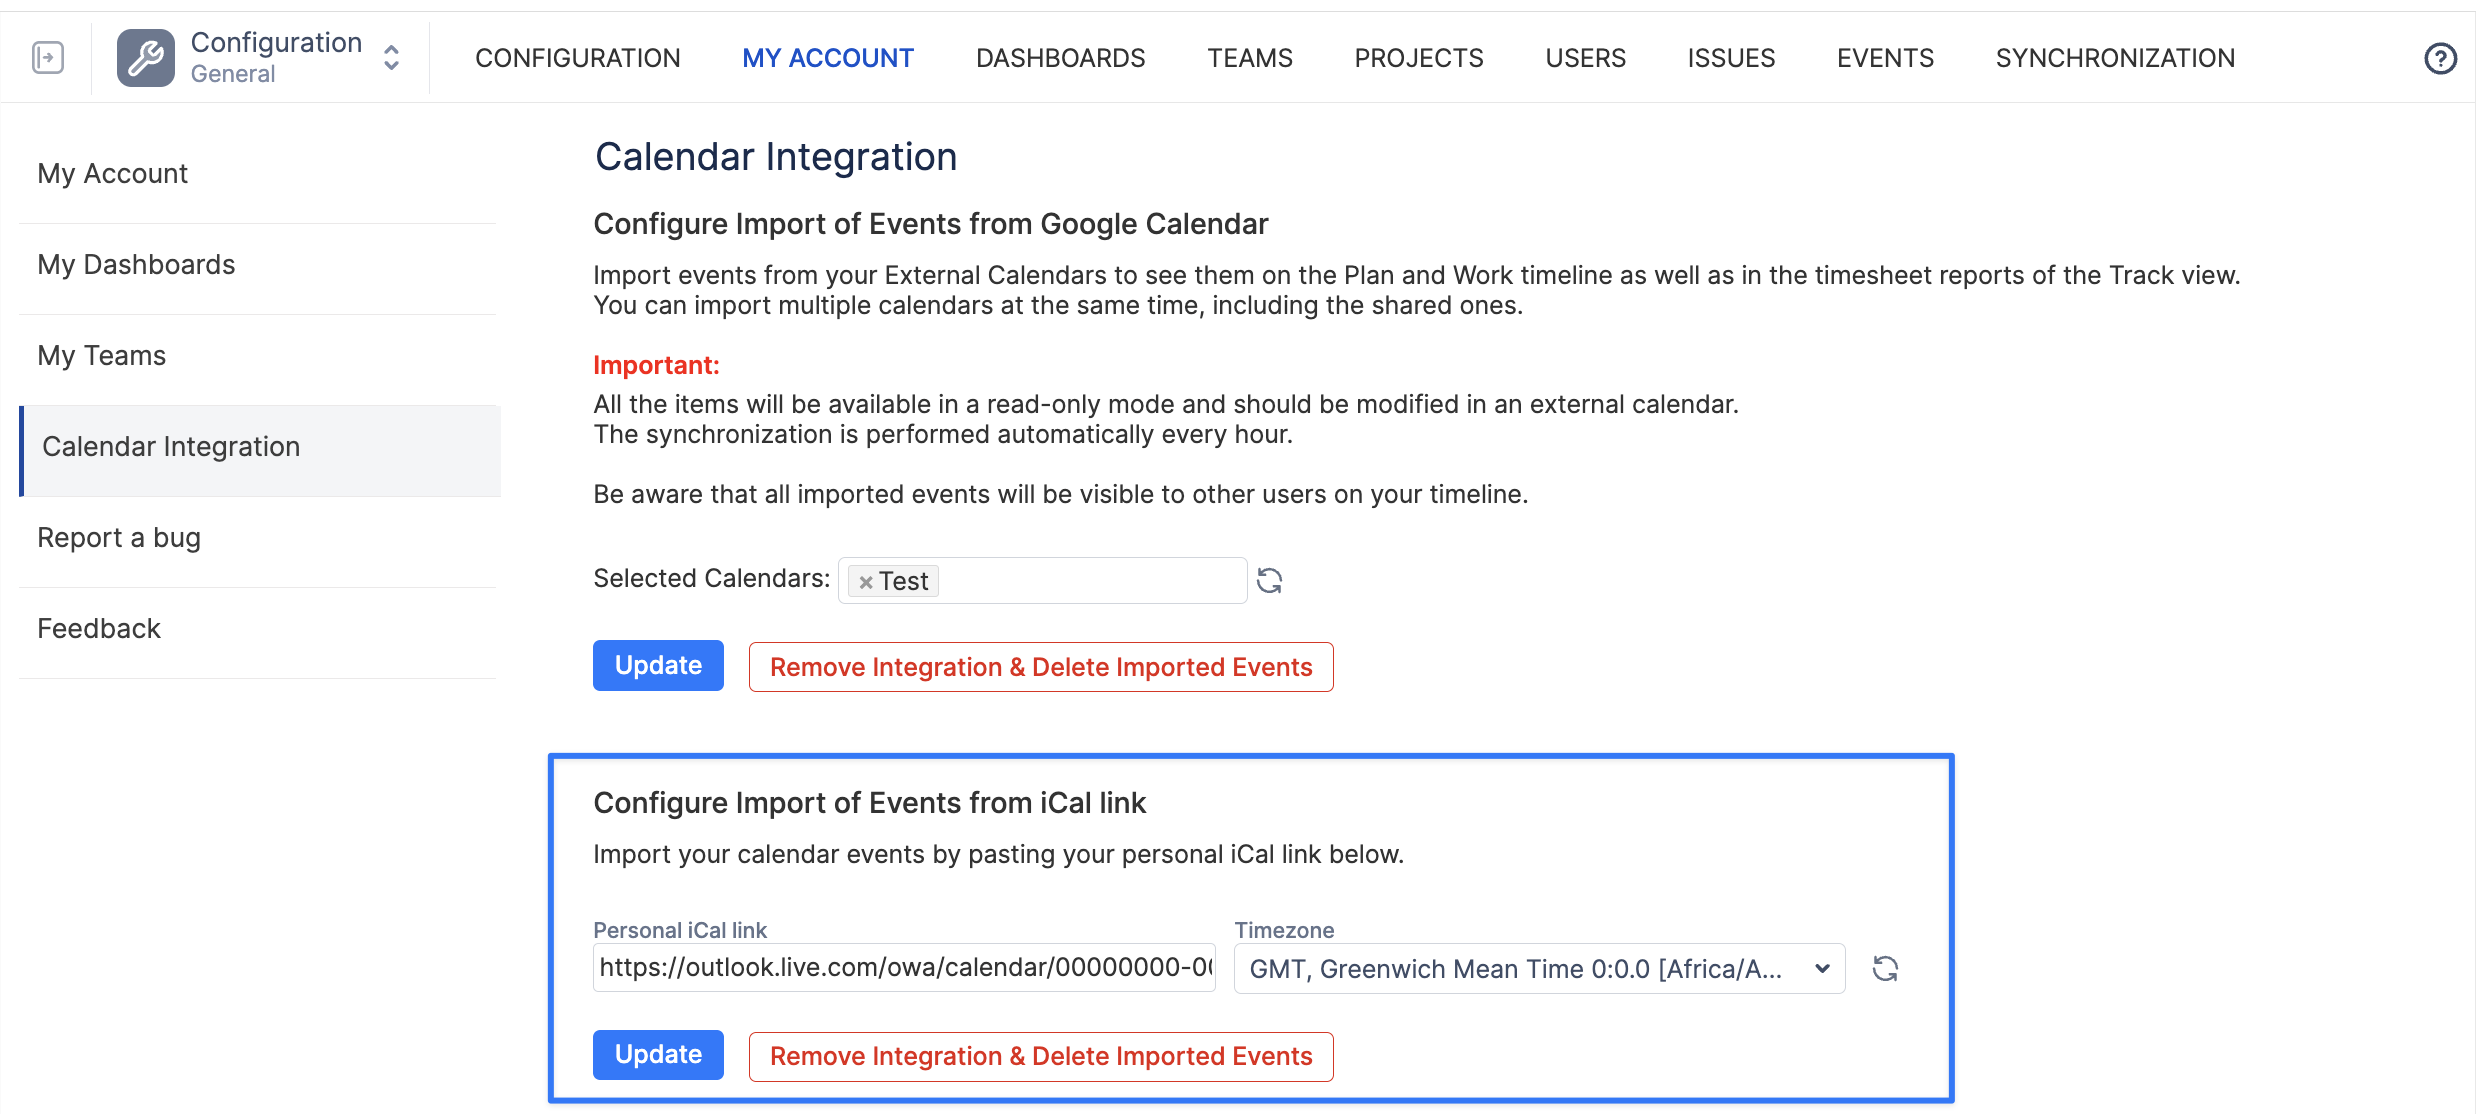Click the sidebar collapse arrow icon

[48, 58]
